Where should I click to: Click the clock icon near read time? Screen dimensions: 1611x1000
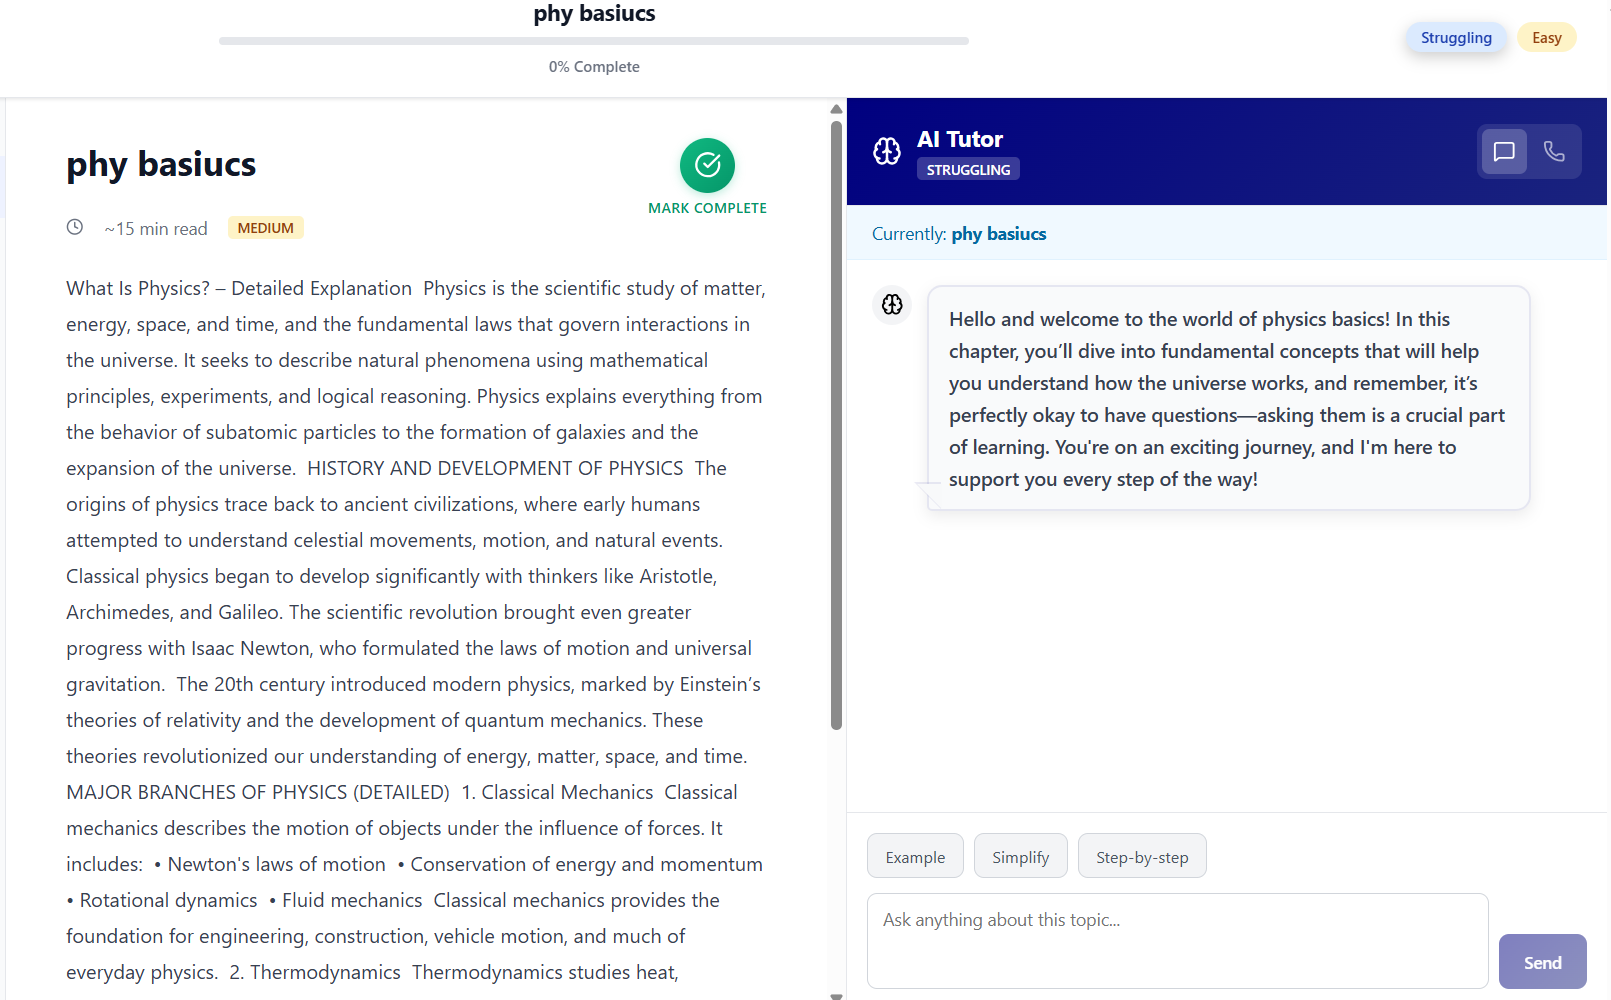coord(75,227)
